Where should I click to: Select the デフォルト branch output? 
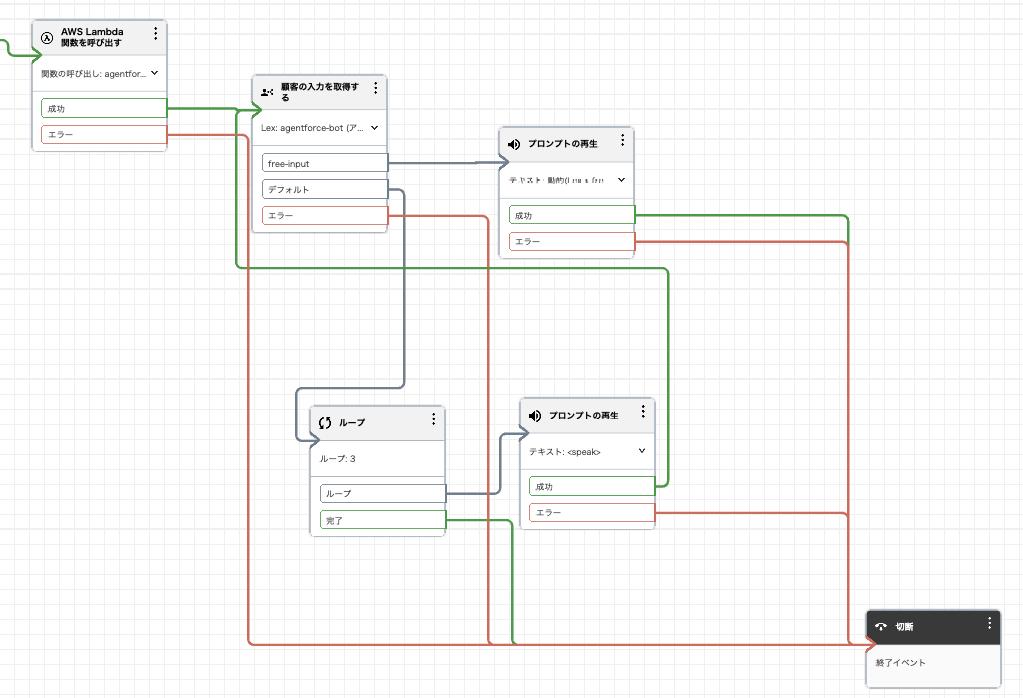click(325, 189)
